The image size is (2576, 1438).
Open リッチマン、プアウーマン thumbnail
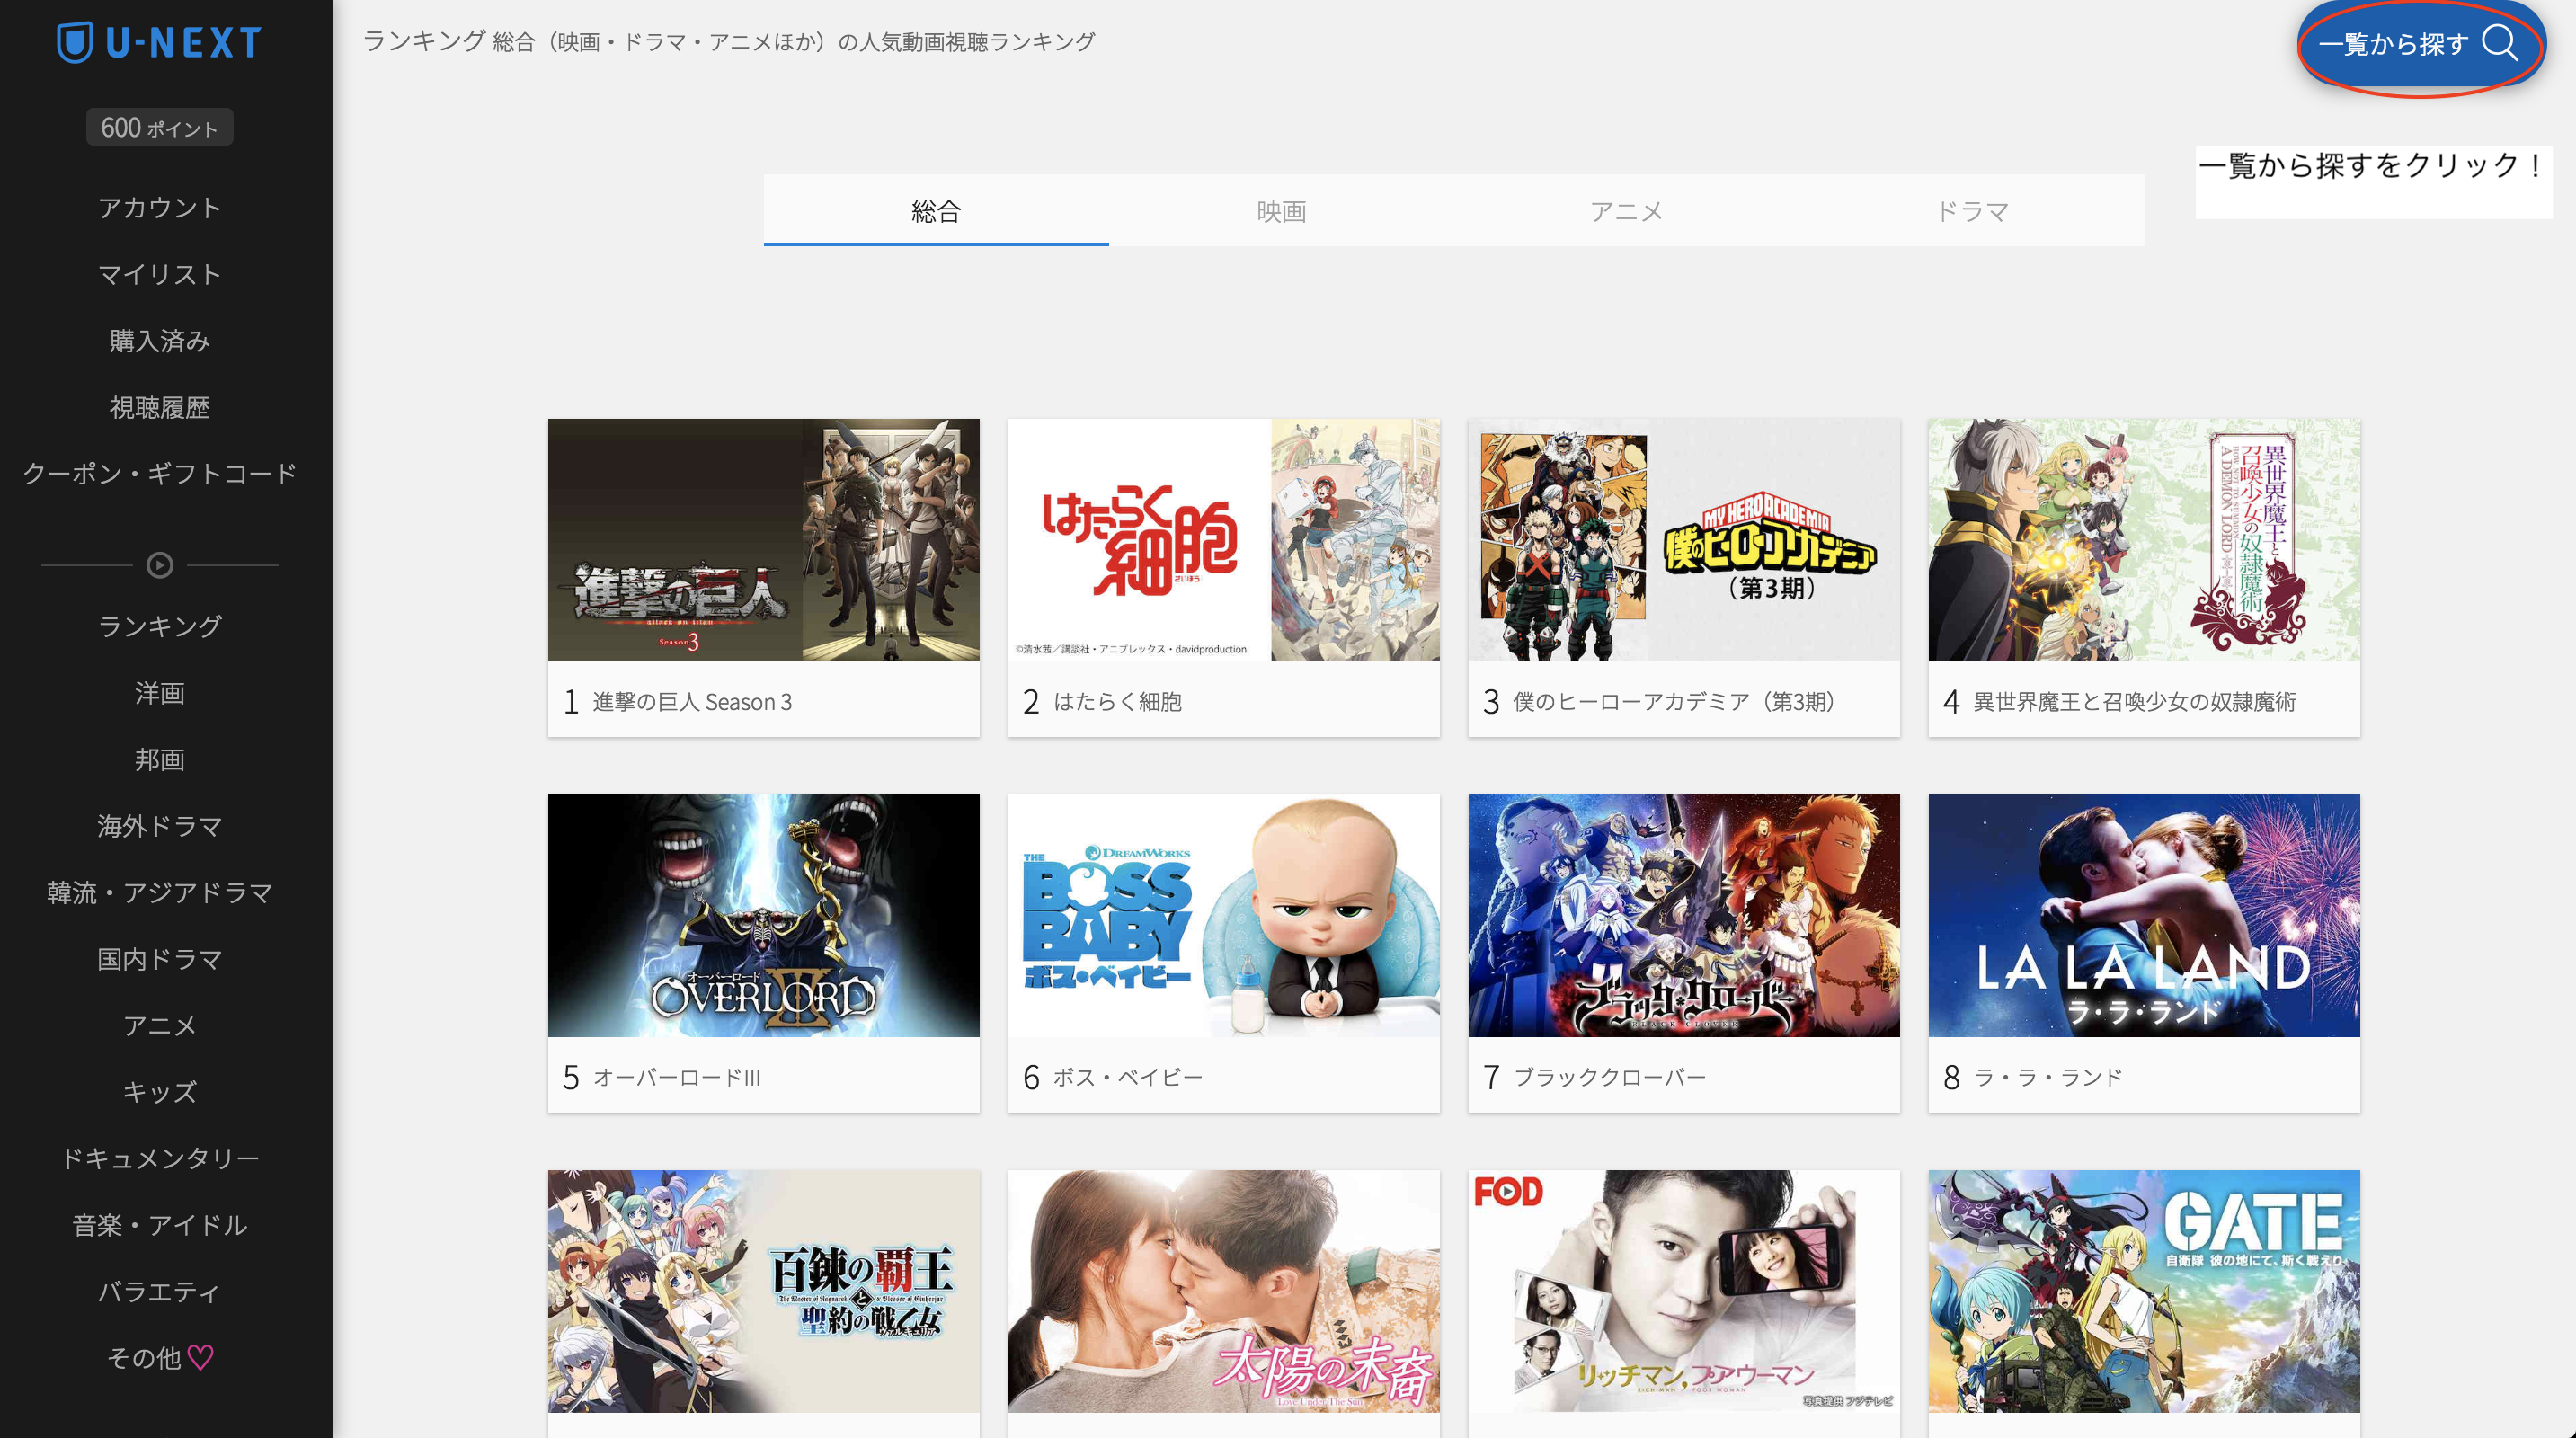(x=1684, y=1292)
